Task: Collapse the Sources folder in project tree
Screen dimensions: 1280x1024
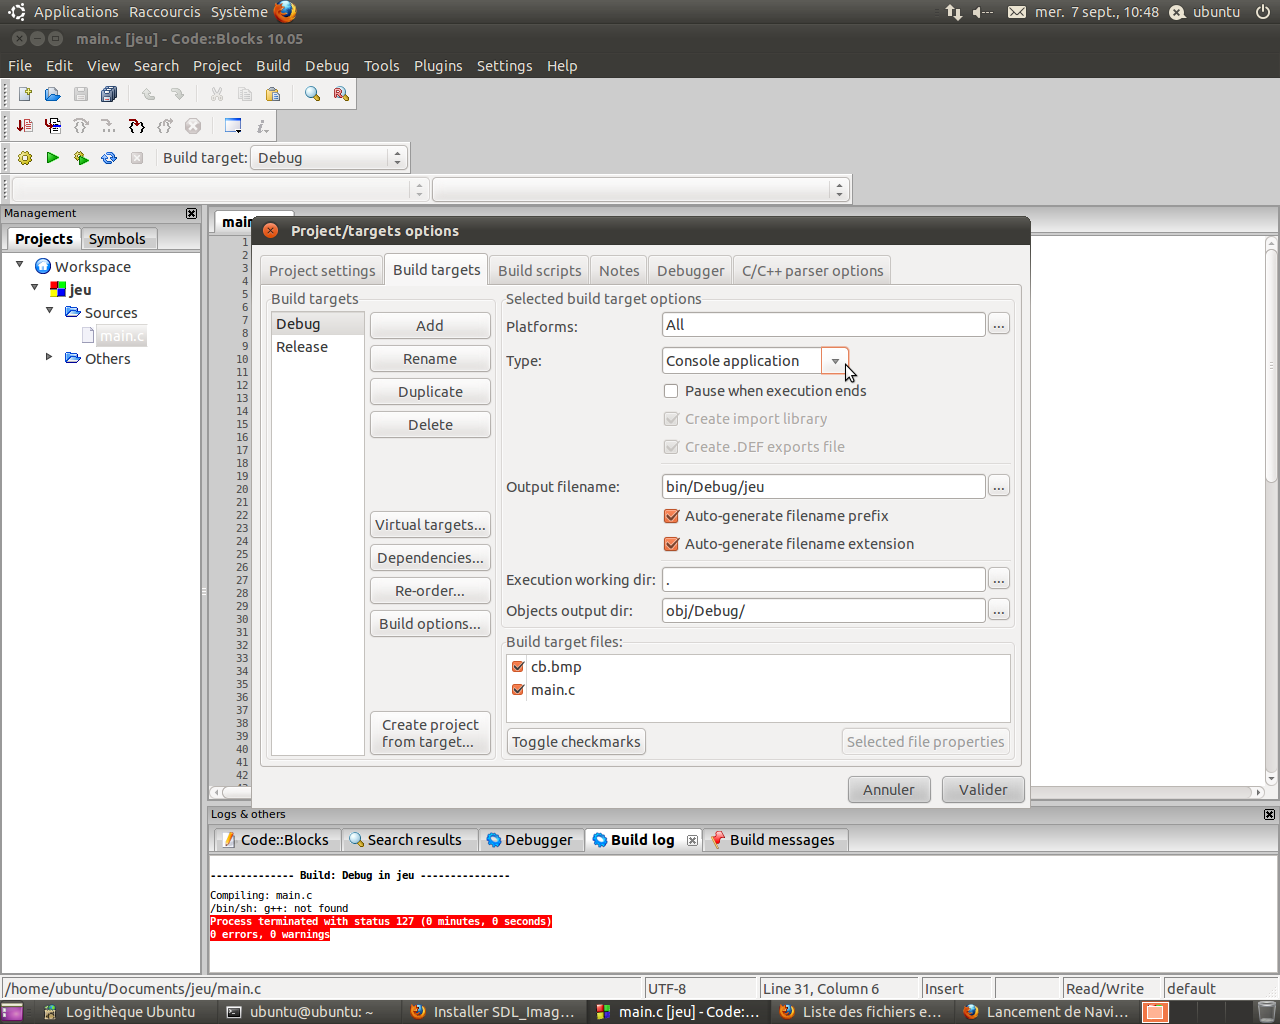Action: tap(48, 312)
